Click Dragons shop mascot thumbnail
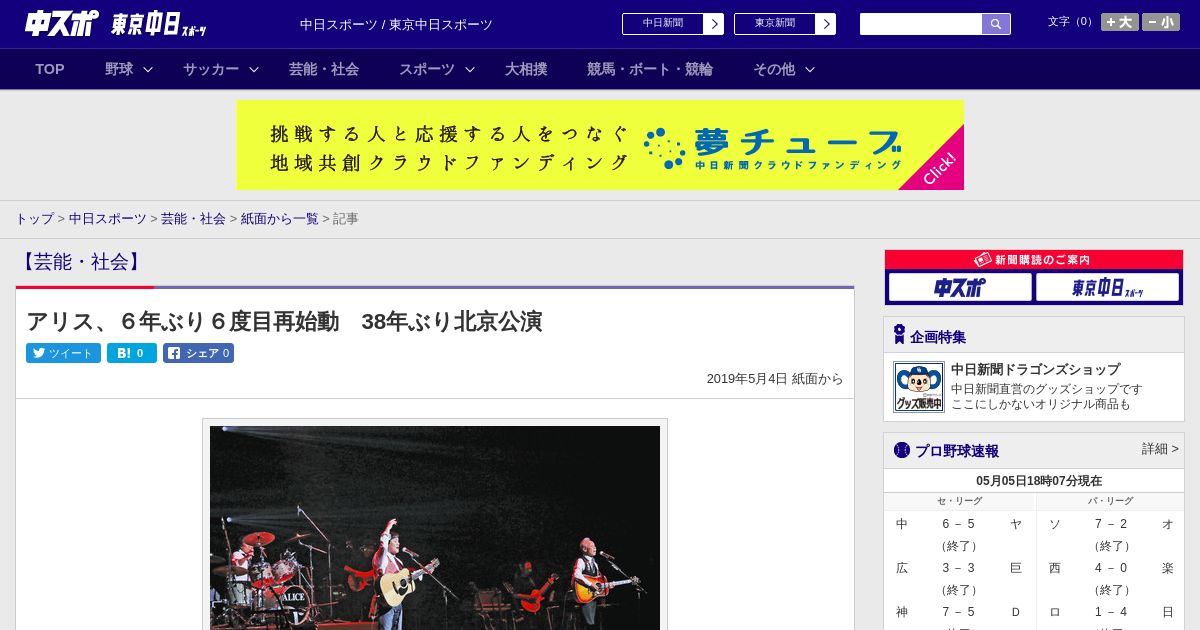 click(x=919, y=387)
